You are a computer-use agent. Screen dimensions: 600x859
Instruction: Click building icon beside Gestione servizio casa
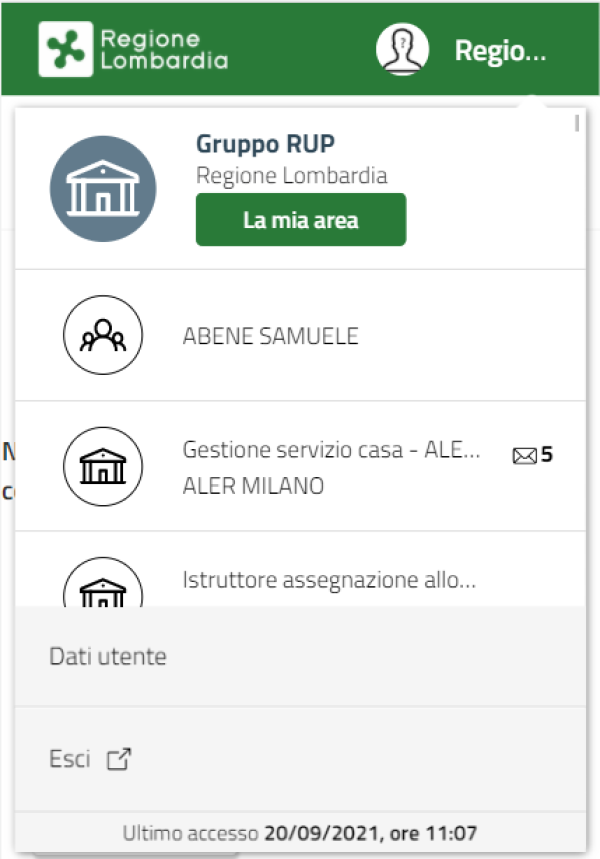coord(103,465)
